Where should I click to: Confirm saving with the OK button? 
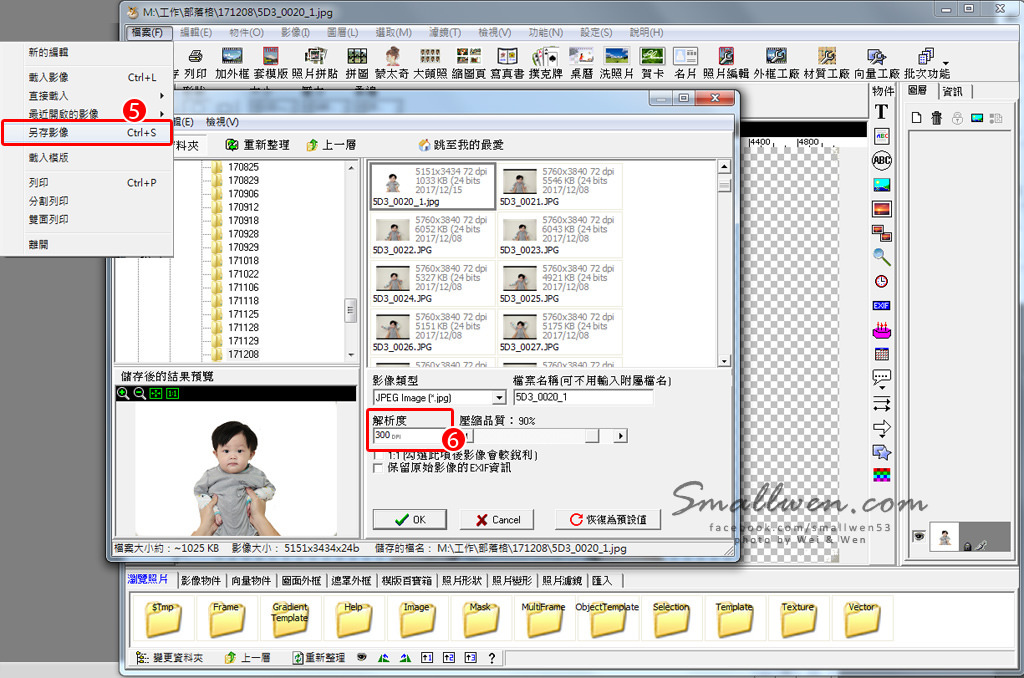point(410,520)
